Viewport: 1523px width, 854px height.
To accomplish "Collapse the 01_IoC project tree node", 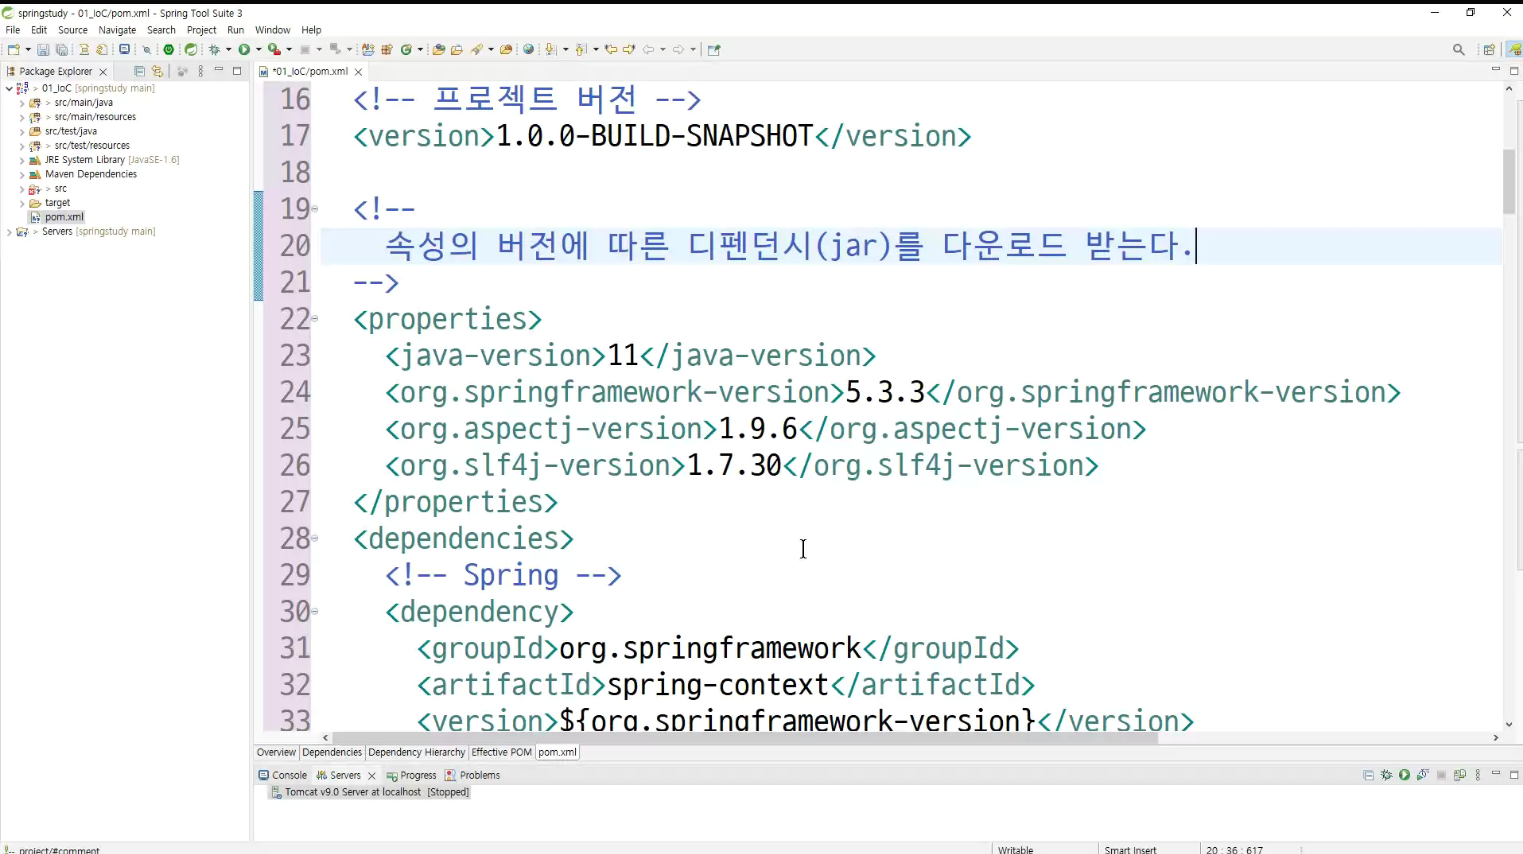I will point(9,88).
